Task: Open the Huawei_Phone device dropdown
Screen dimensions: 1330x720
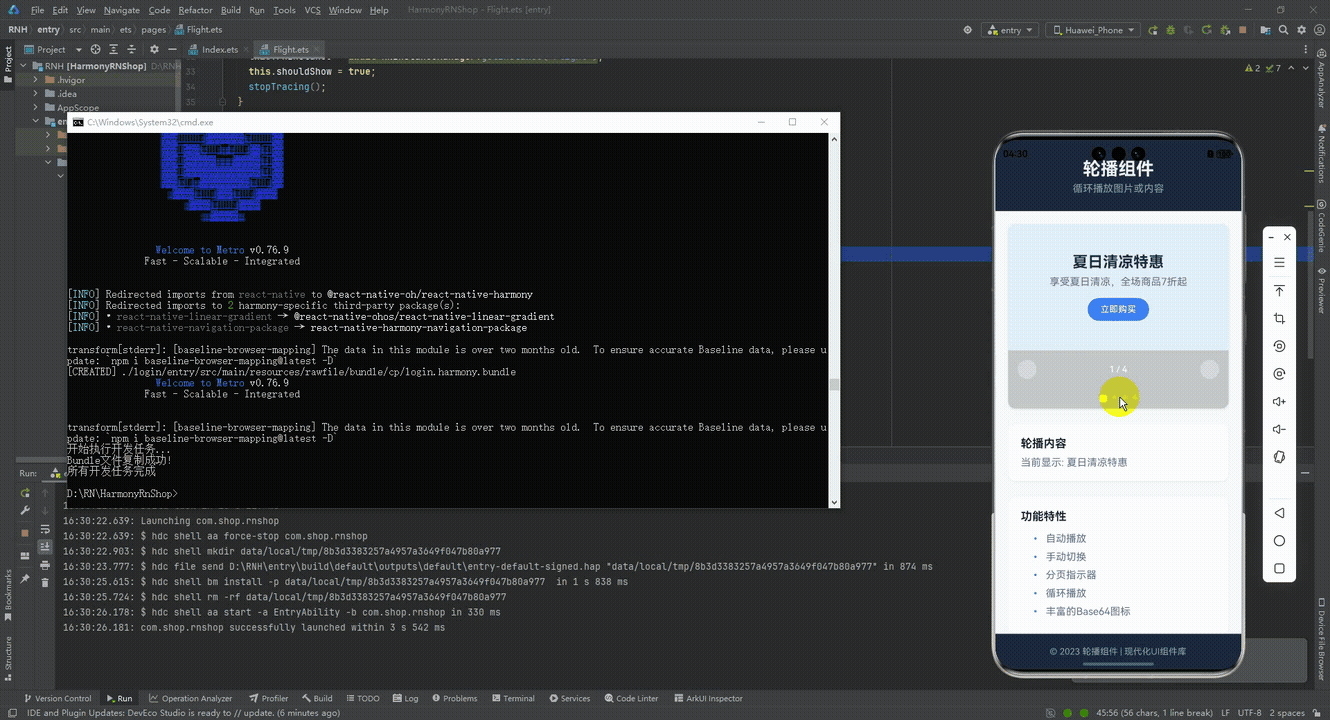Action: pos(1093,30)
